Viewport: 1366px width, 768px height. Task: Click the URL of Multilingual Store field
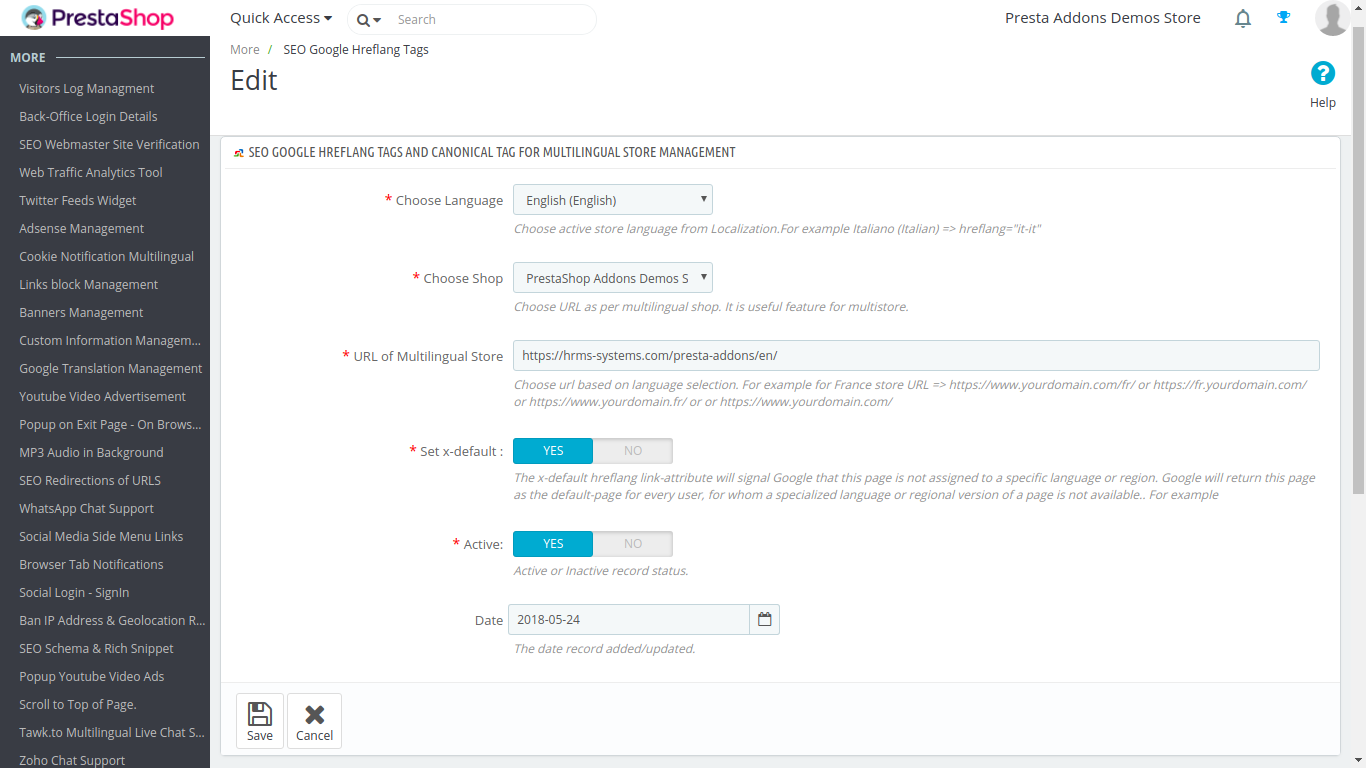(x=916, y=356)
